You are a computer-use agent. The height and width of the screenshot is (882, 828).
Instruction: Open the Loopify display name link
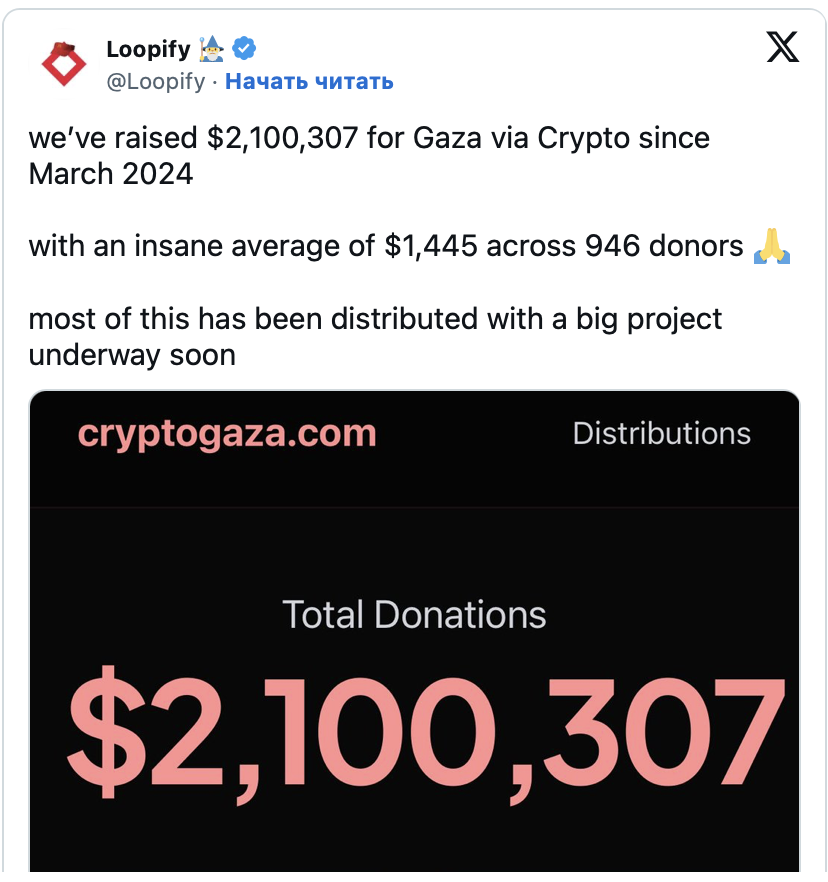click(x=148, y=49)
